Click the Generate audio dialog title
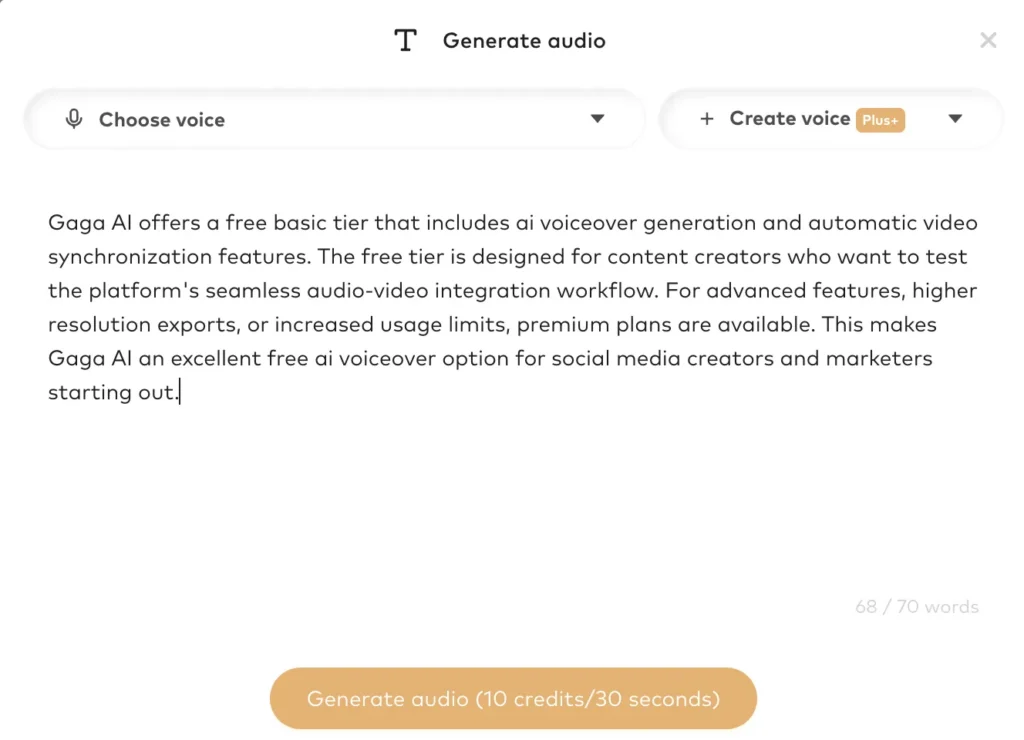Image resolution: width=1024 pixels, height=740 pixels. click(x=524, y=40)
